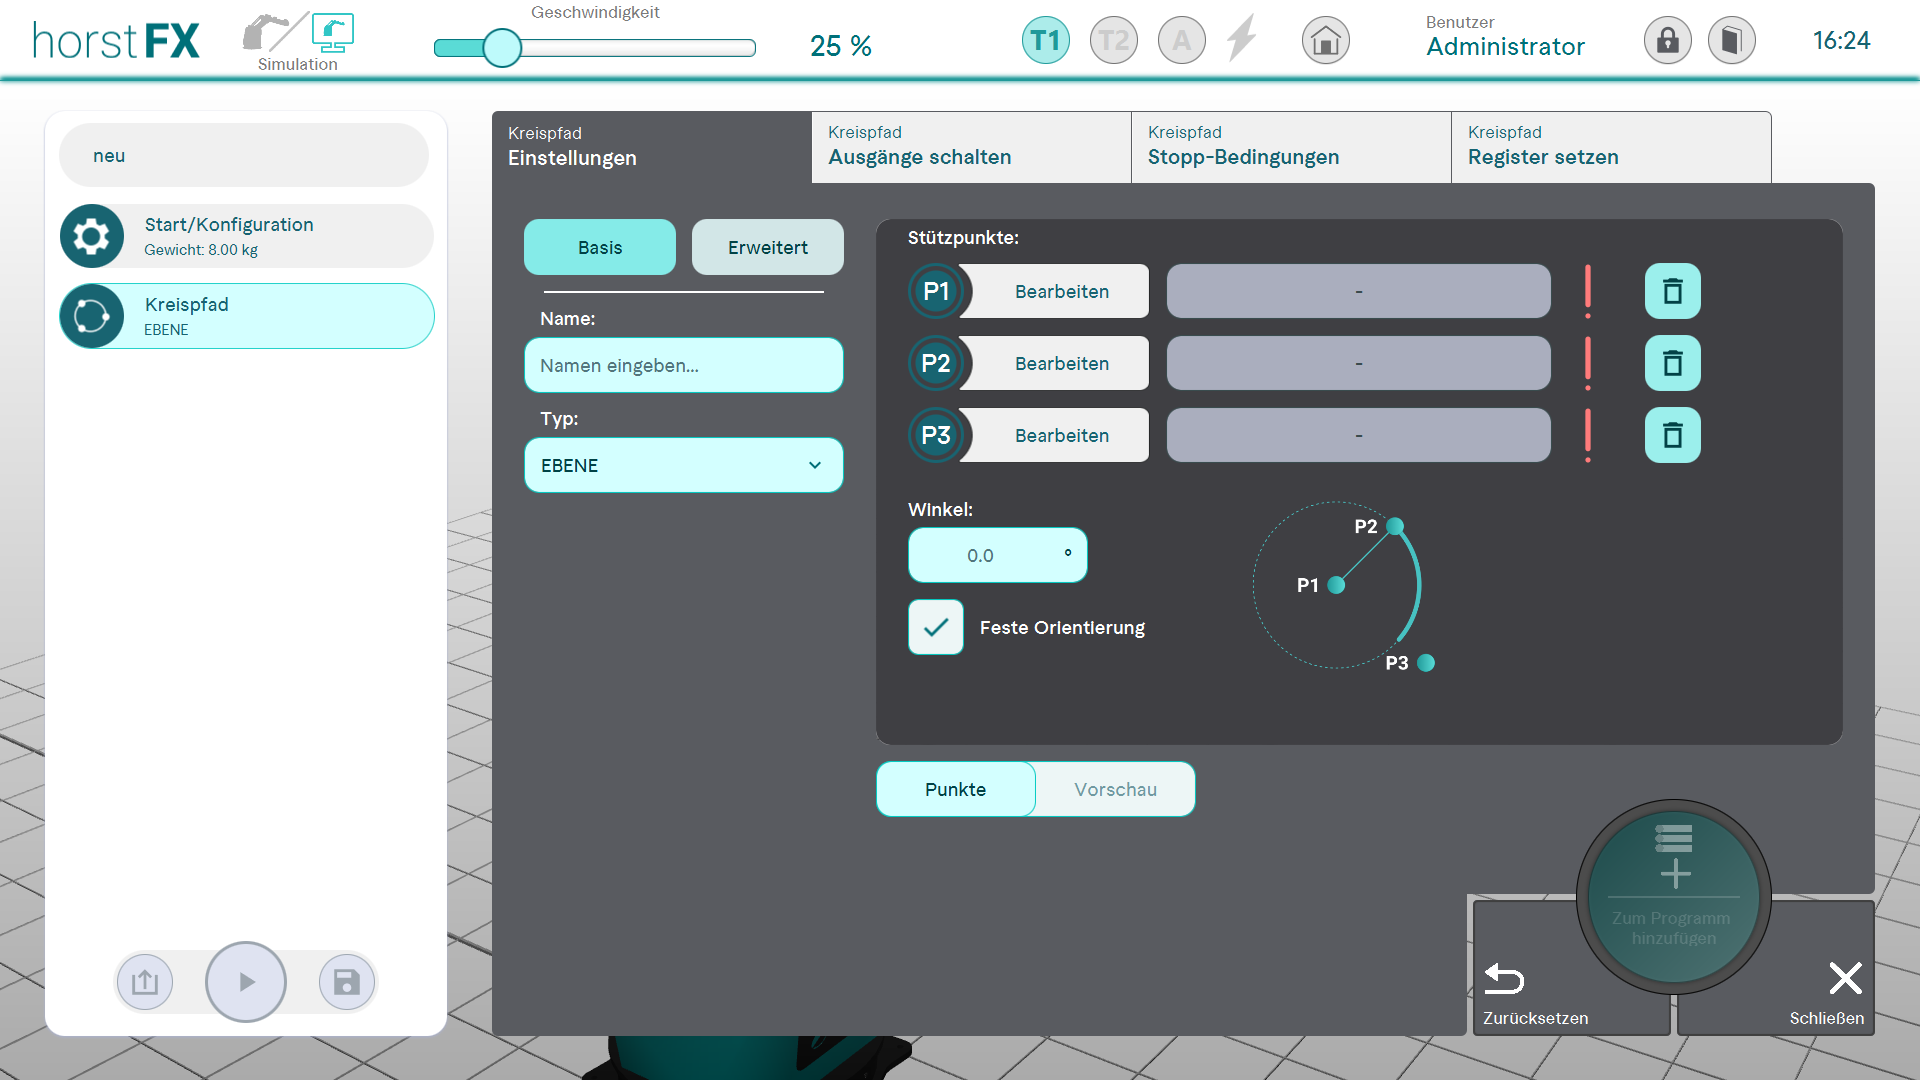Click the Geschwindigkeit speed slider handle
This screenshot has width=1920, height=1080.
(502, 47)
